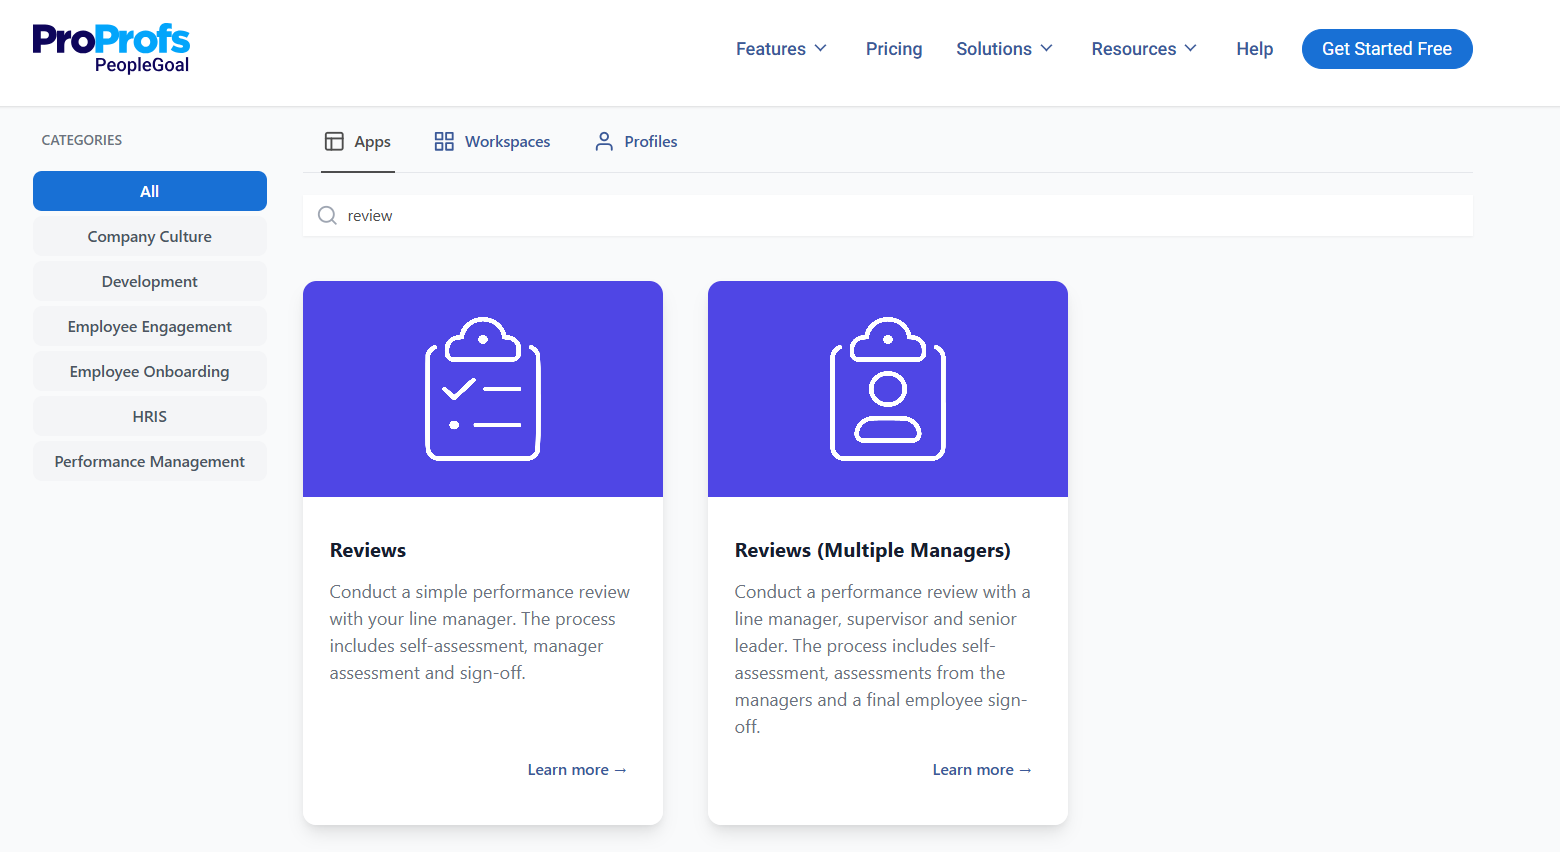Click the search magnifier icon
This screenshot has height=852, width=1560.
point(327,215)
